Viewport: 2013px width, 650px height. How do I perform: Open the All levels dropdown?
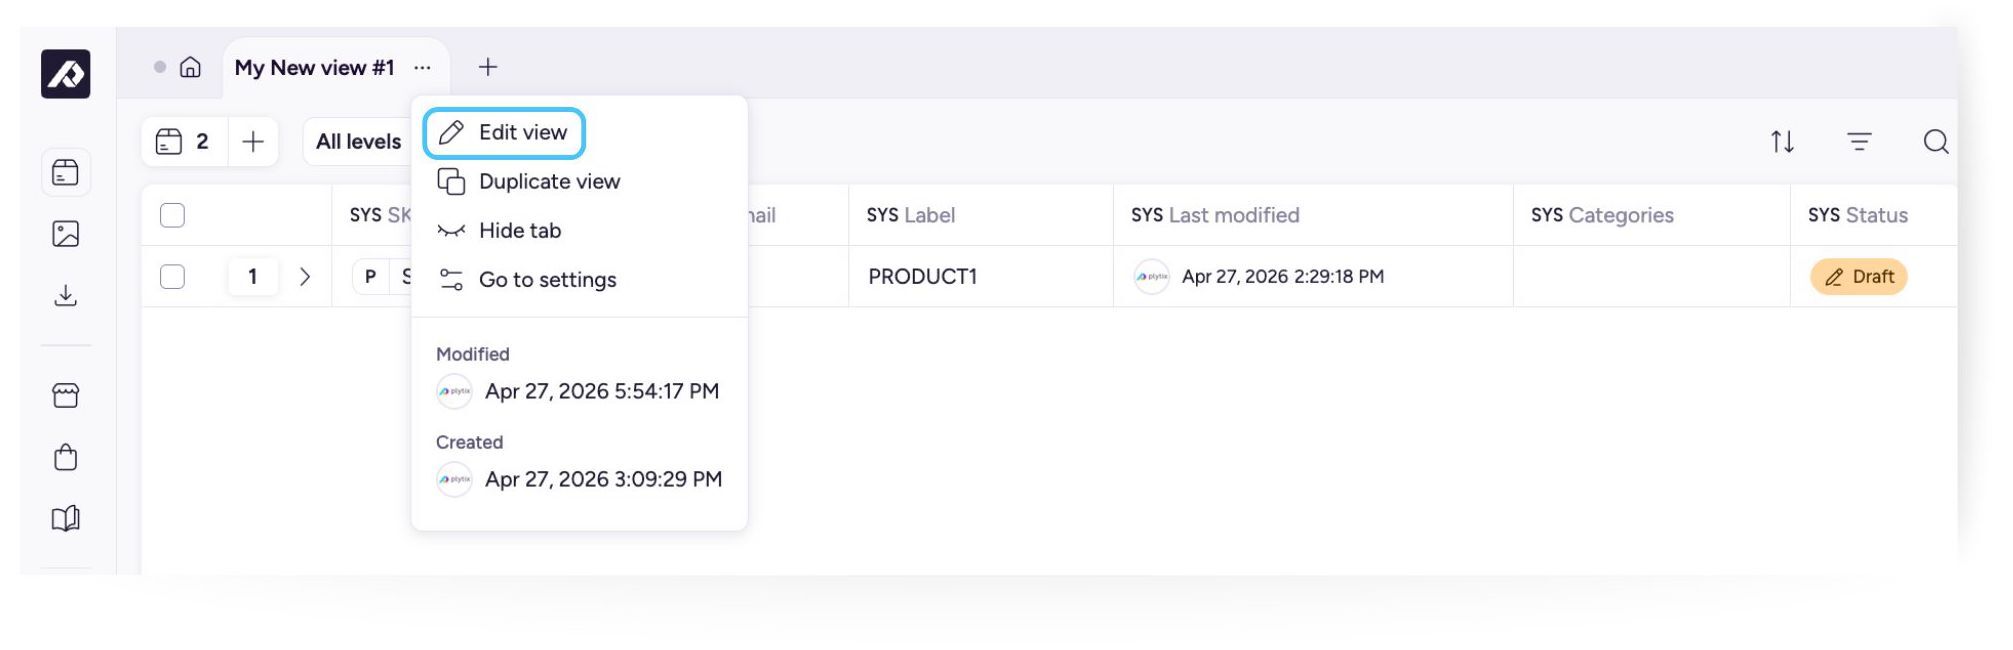pos(358,142)
